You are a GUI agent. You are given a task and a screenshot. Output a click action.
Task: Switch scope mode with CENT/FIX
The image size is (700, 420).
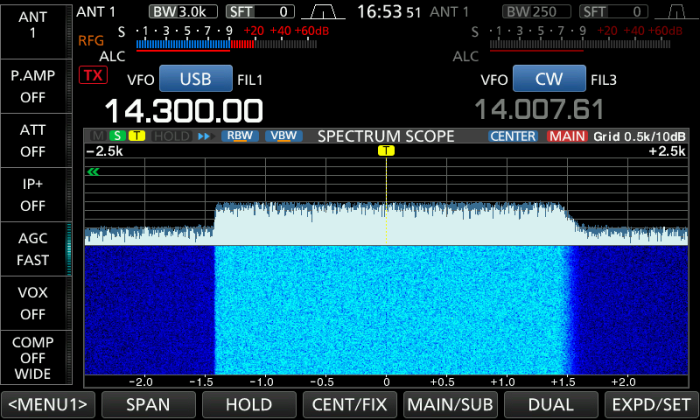(x=350, y=405)
